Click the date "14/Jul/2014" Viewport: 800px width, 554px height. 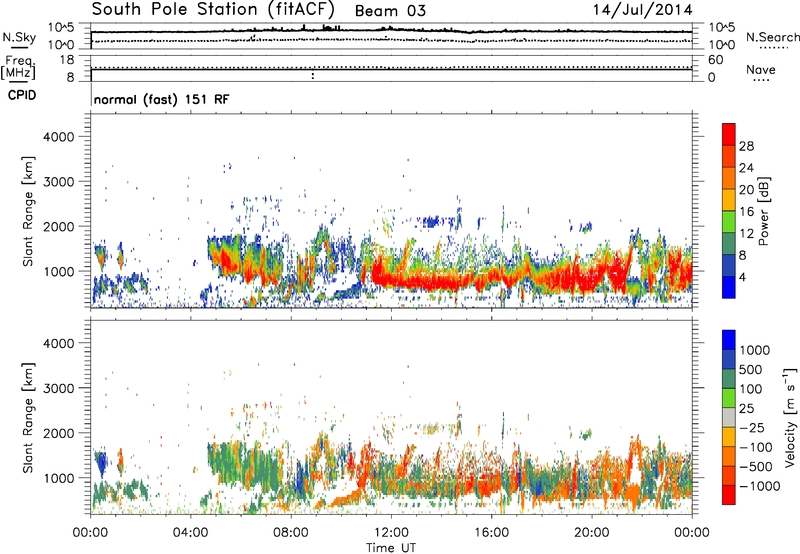pos(642,10)
